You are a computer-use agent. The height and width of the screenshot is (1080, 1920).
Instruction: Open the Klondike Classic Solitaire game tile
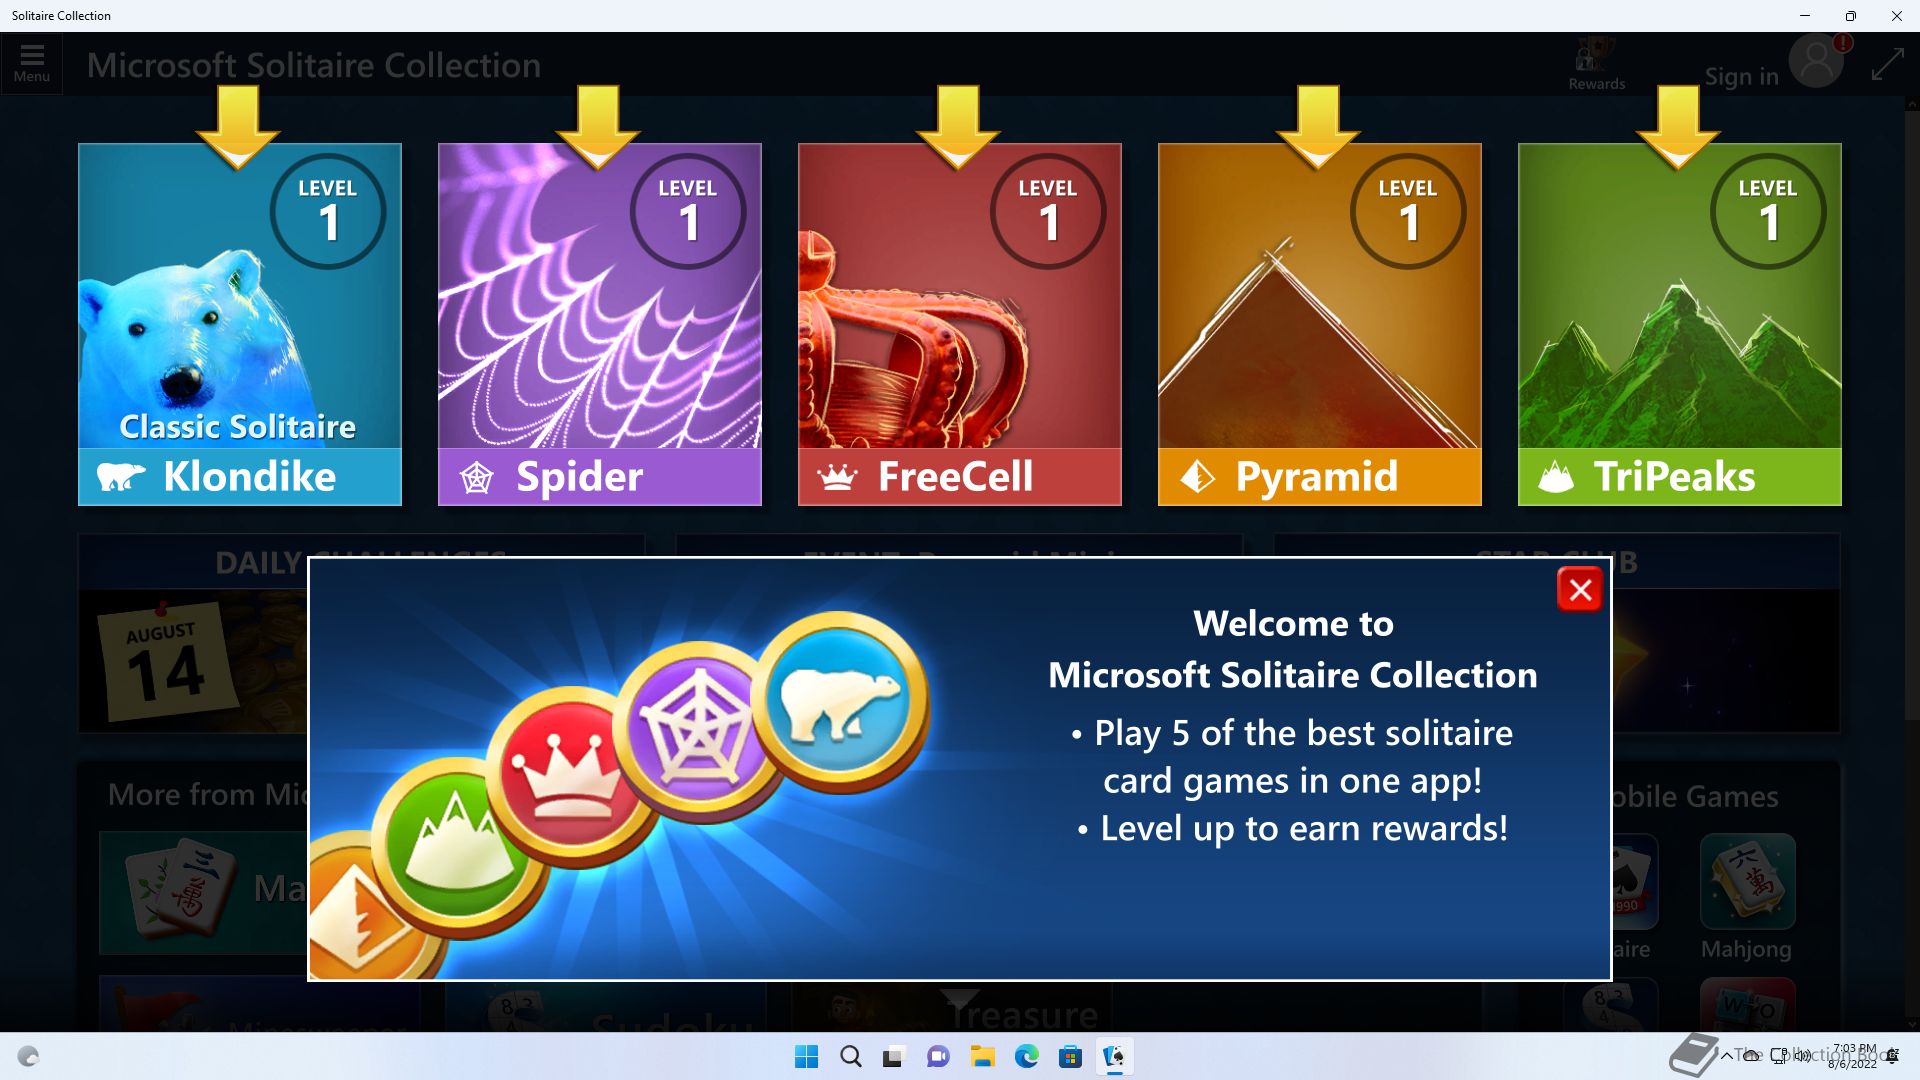tap(240, 324)
